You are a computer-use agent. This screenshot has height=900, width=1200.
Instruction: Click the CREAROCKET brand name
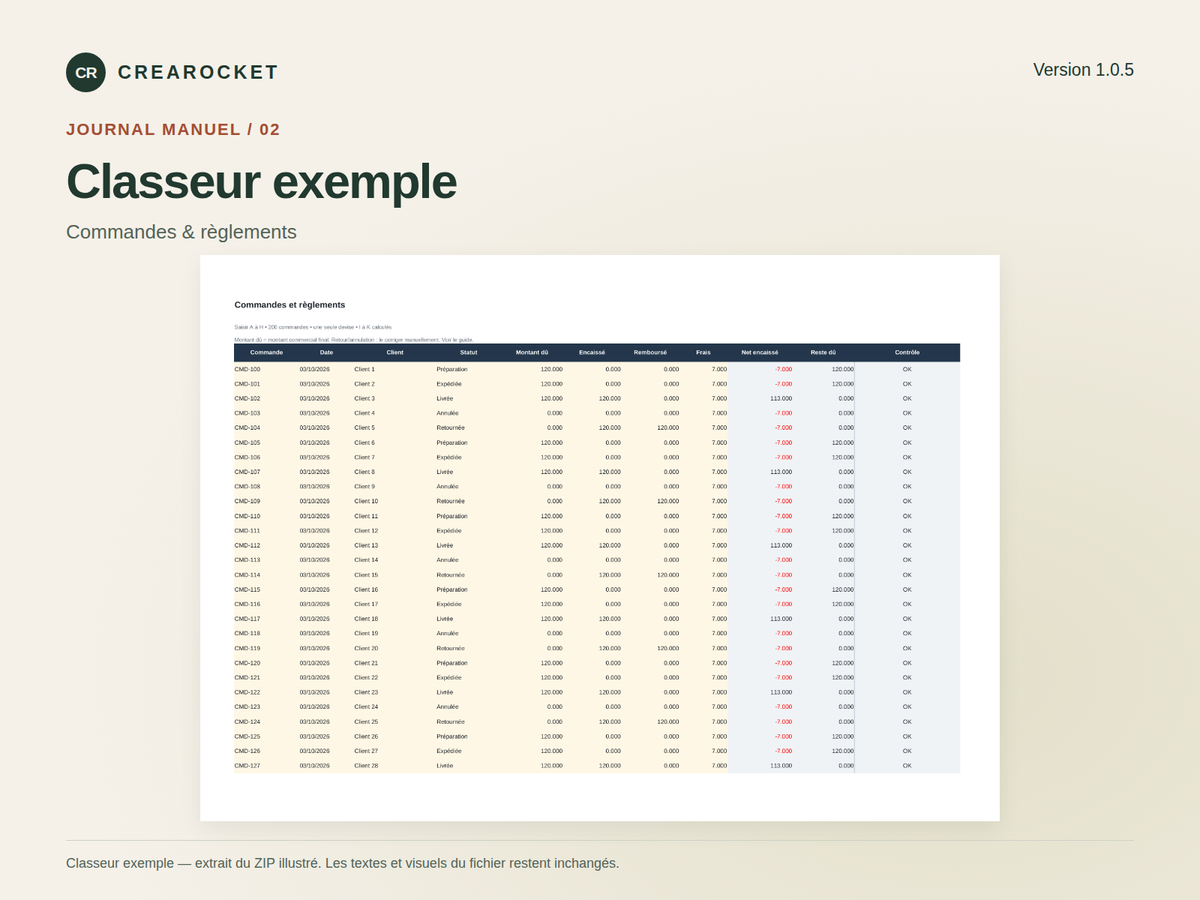coord(198,72)
